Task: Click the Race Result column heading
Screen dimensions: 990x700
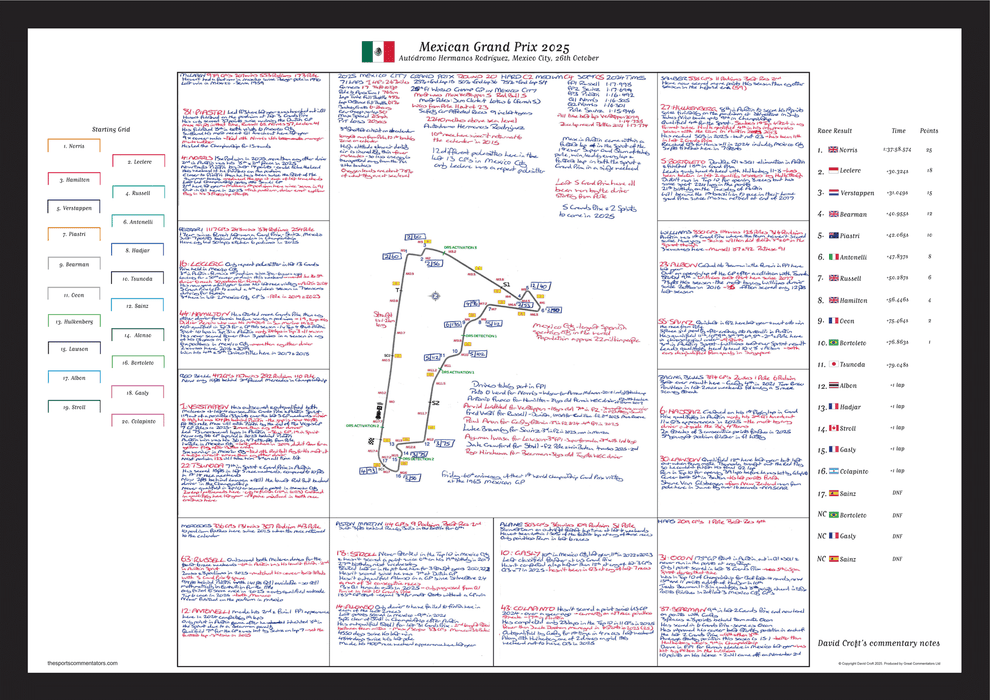Action: tap(834, 130)
